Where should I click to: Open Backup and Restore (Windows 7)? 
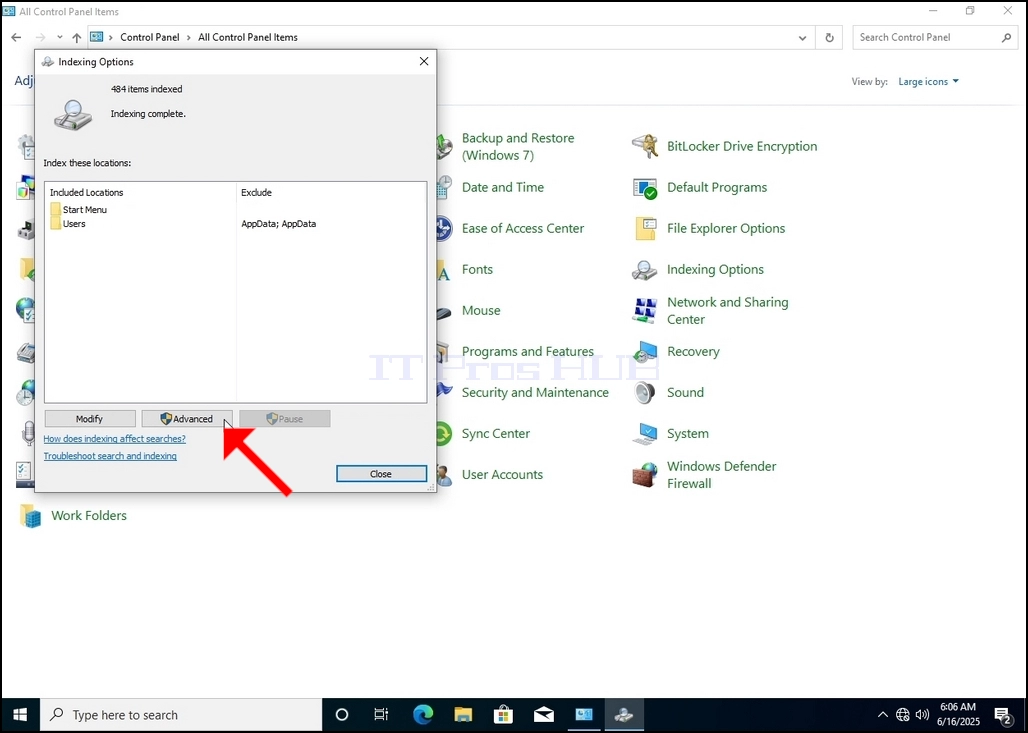point(518,147)
